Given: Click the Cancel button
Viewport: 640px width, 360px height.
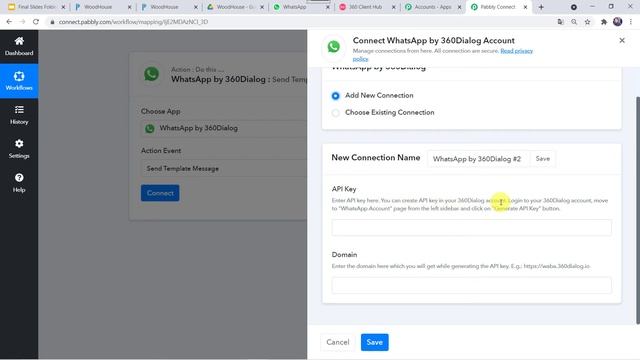Looking at the screenshot, I should [x=338, y=342].
